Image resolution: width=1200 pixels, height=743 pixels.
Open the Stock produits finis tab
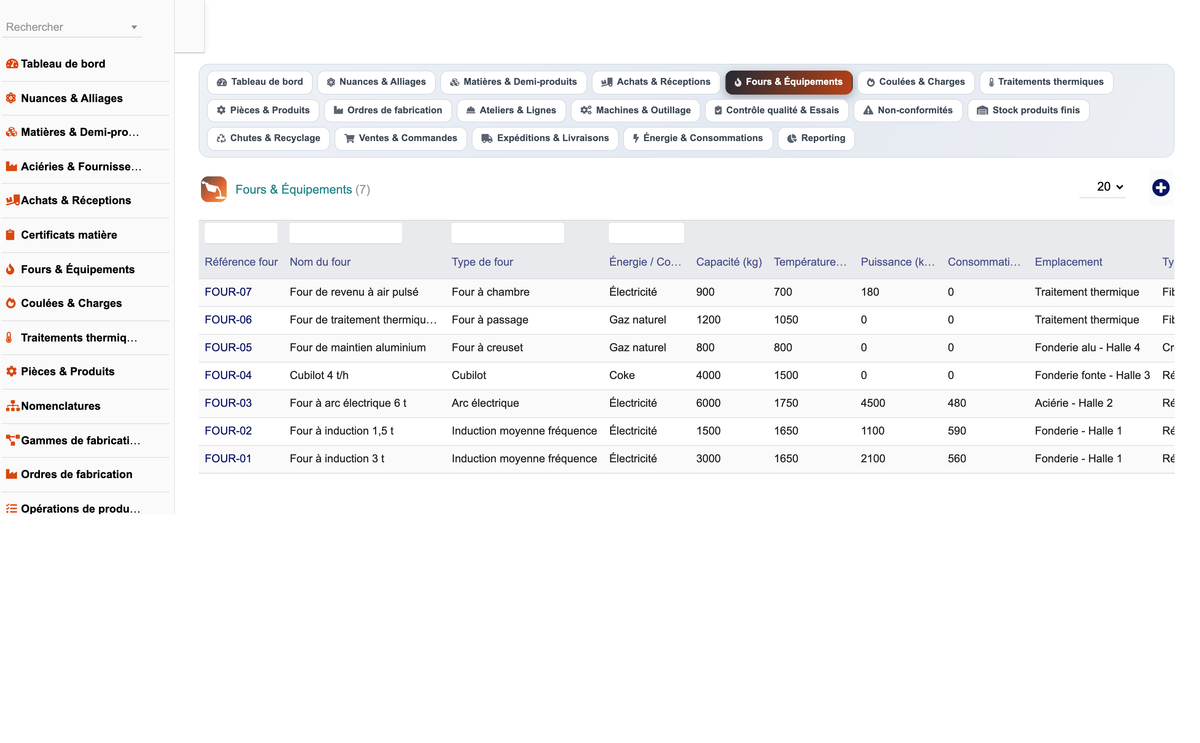[x=1028, y=110]
